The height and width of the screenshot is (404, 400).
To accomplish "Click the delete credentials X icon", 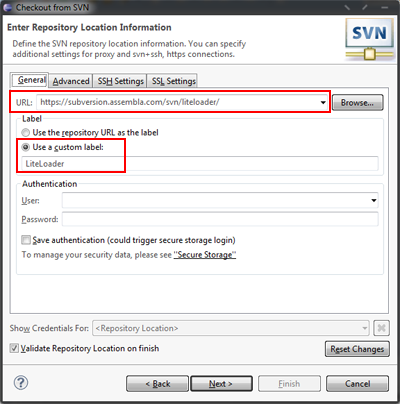I will pos(381,328).
